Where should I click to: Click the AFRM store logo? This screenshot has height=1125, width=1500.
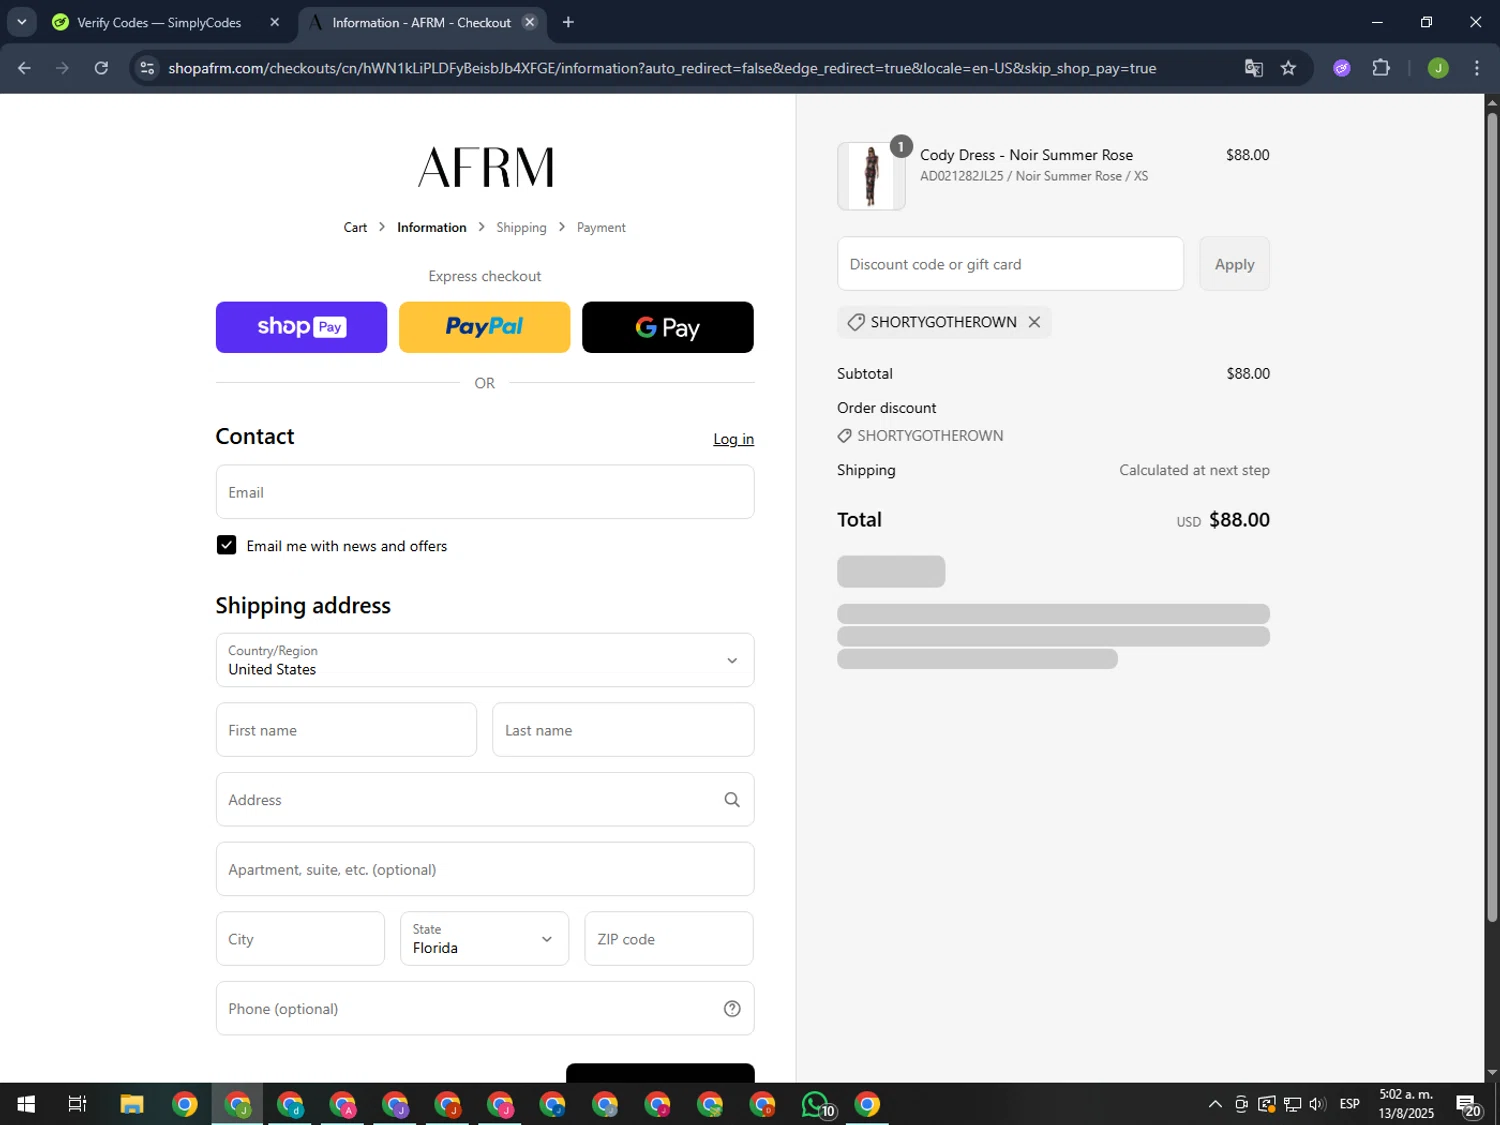[485, 167]
